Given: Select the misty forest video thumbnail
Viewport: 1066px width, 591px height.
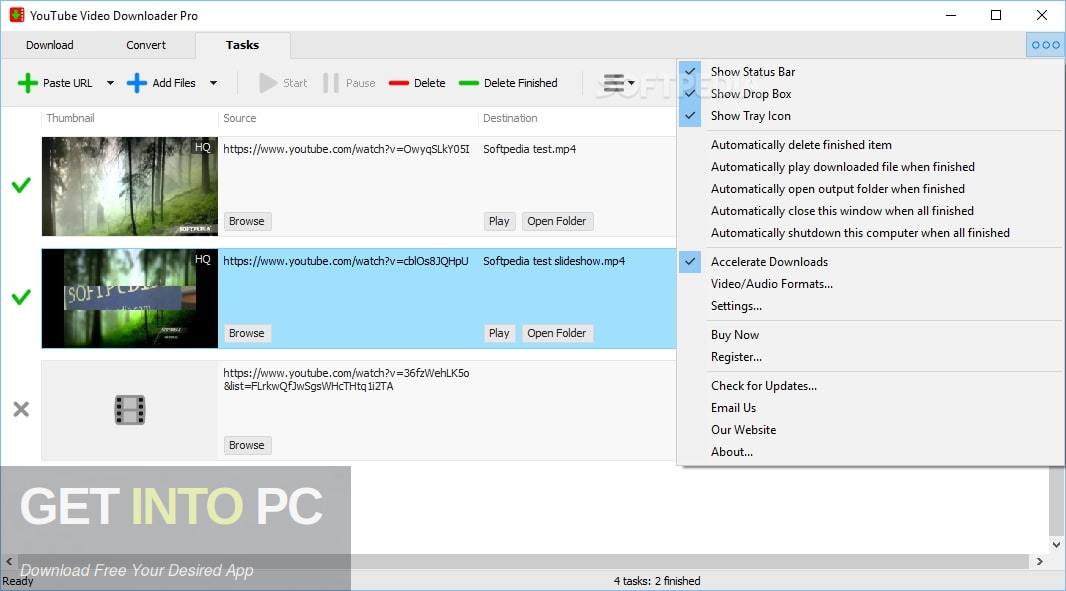Looking at the screenshot, I should [x=130, y=186].
